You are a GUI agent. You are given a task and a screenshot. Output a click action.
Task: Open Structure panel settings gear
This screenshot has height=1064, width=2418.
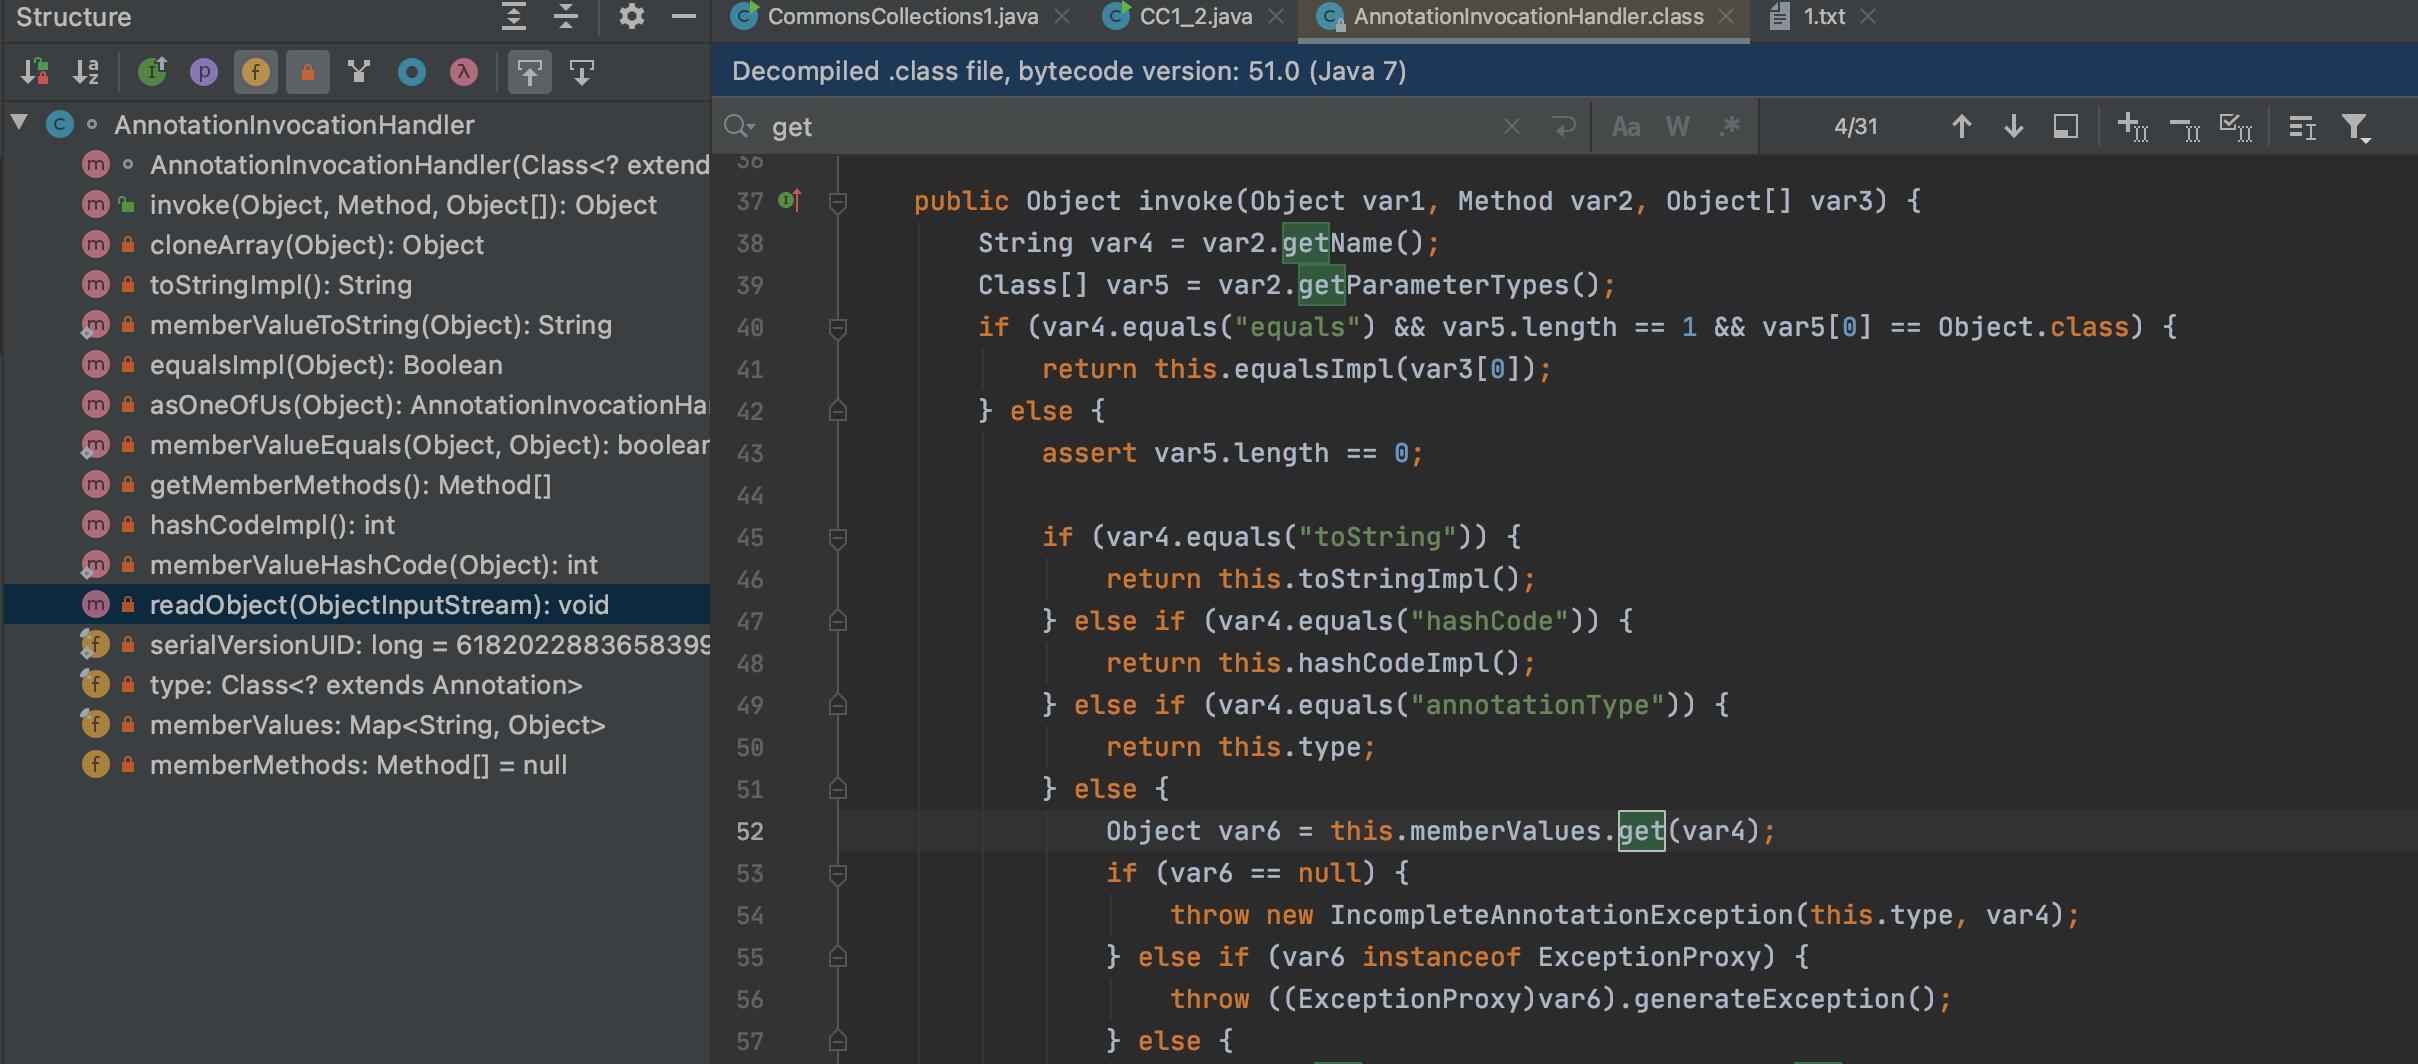coord(631,16)
